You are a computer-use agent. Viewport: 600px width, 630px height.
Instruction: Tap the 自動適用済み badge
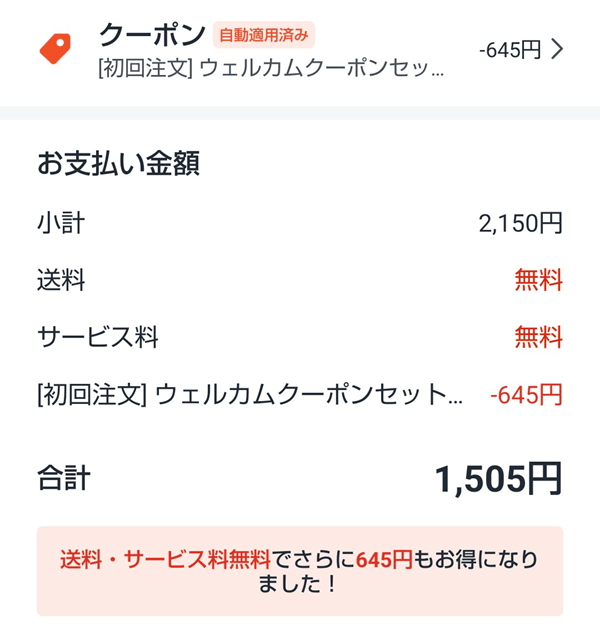[x=264, y=35]
